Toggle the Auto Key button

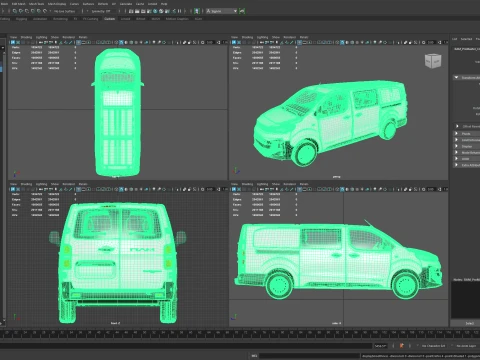point(401,346)
